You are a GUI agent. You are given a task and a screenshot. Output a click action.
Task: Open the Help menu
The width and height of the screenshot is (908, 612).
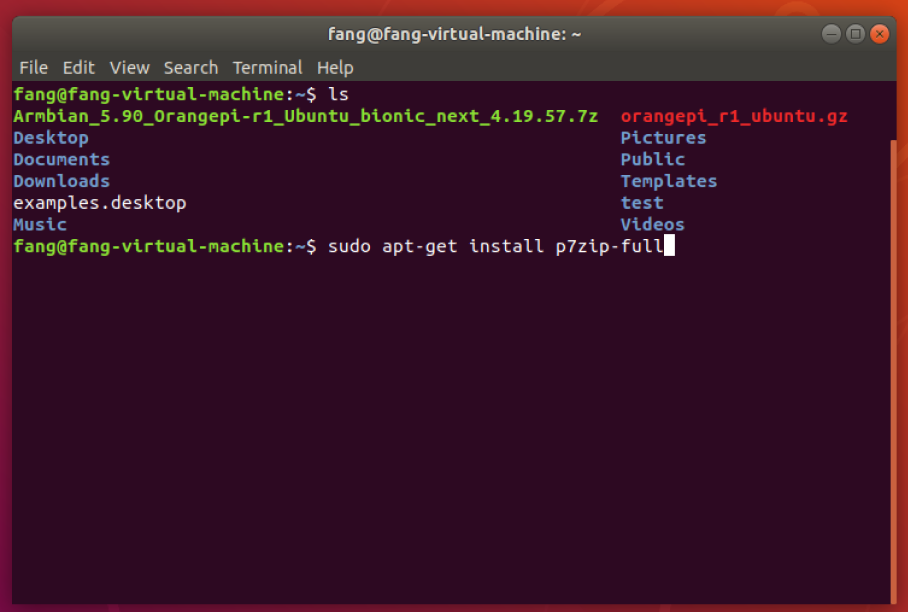(x=335, y=68)
